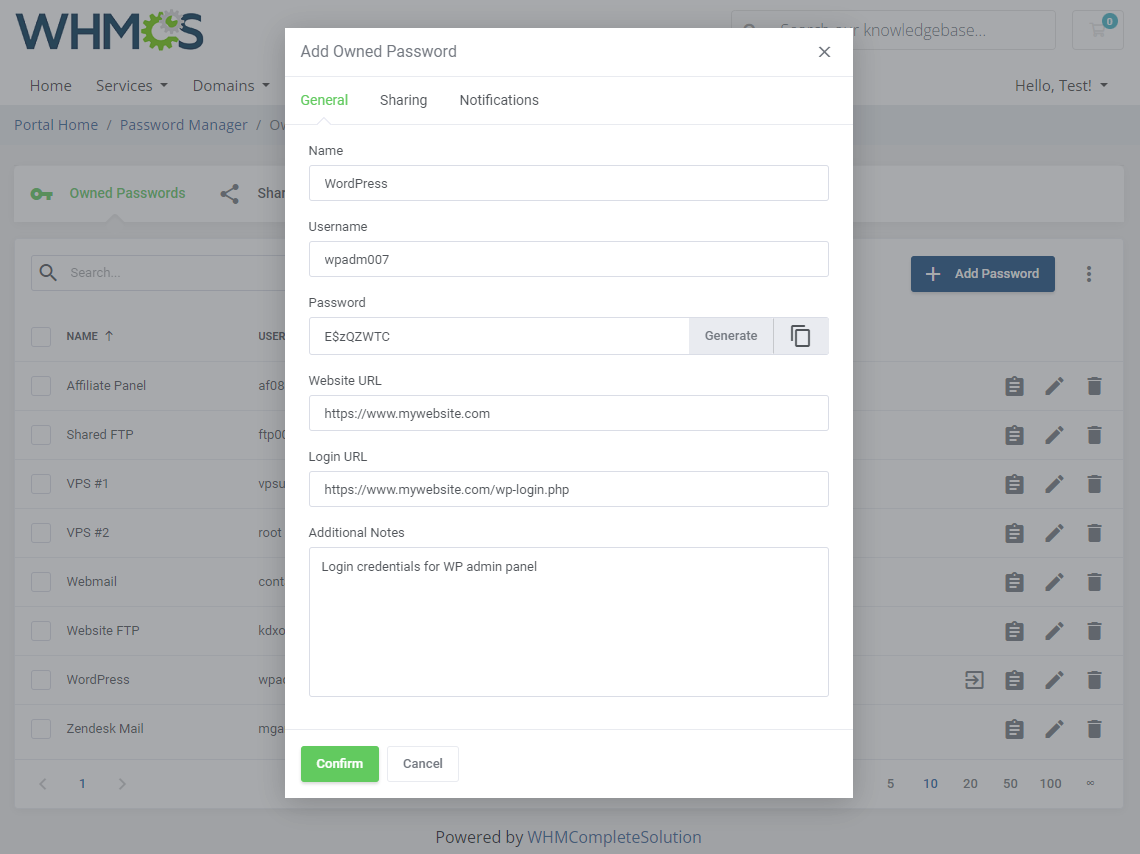Click the Additional Notes text area
Image resolution: width=1140 pixels, height=854 pixels.
(569, 622)
